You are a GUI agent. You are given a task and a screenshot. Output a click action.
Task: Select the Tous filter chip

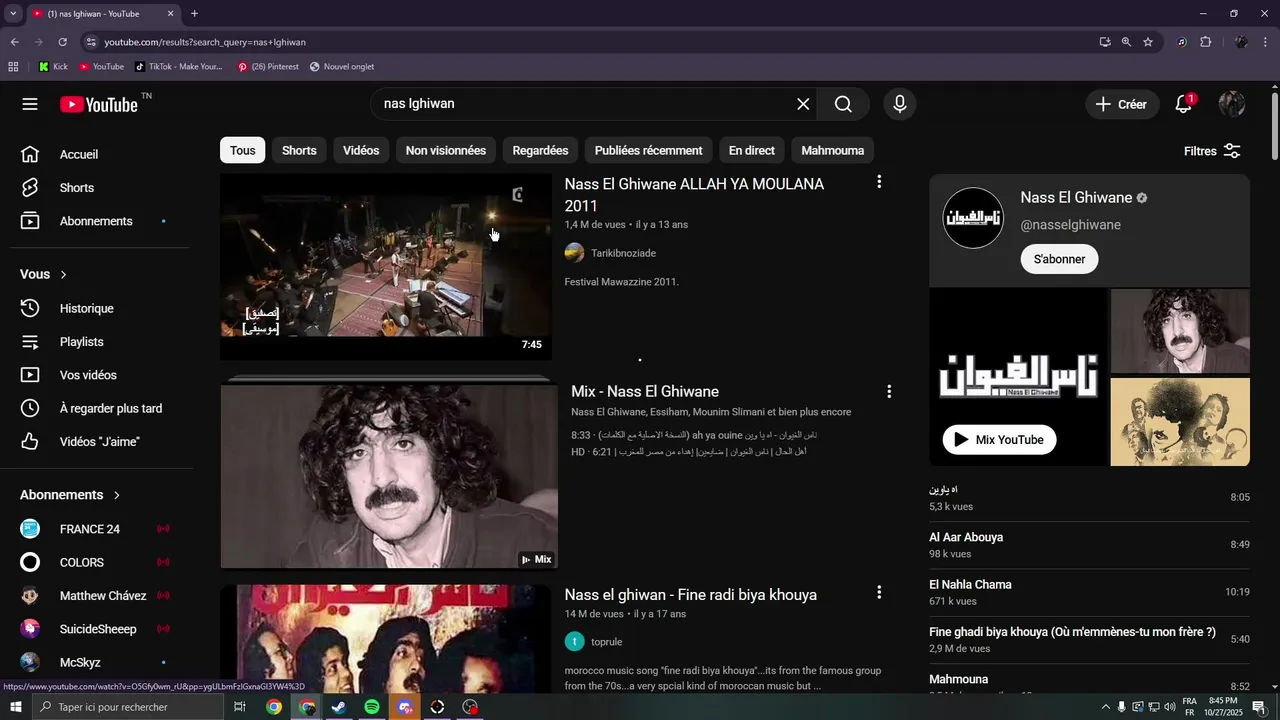coord(242,150)
